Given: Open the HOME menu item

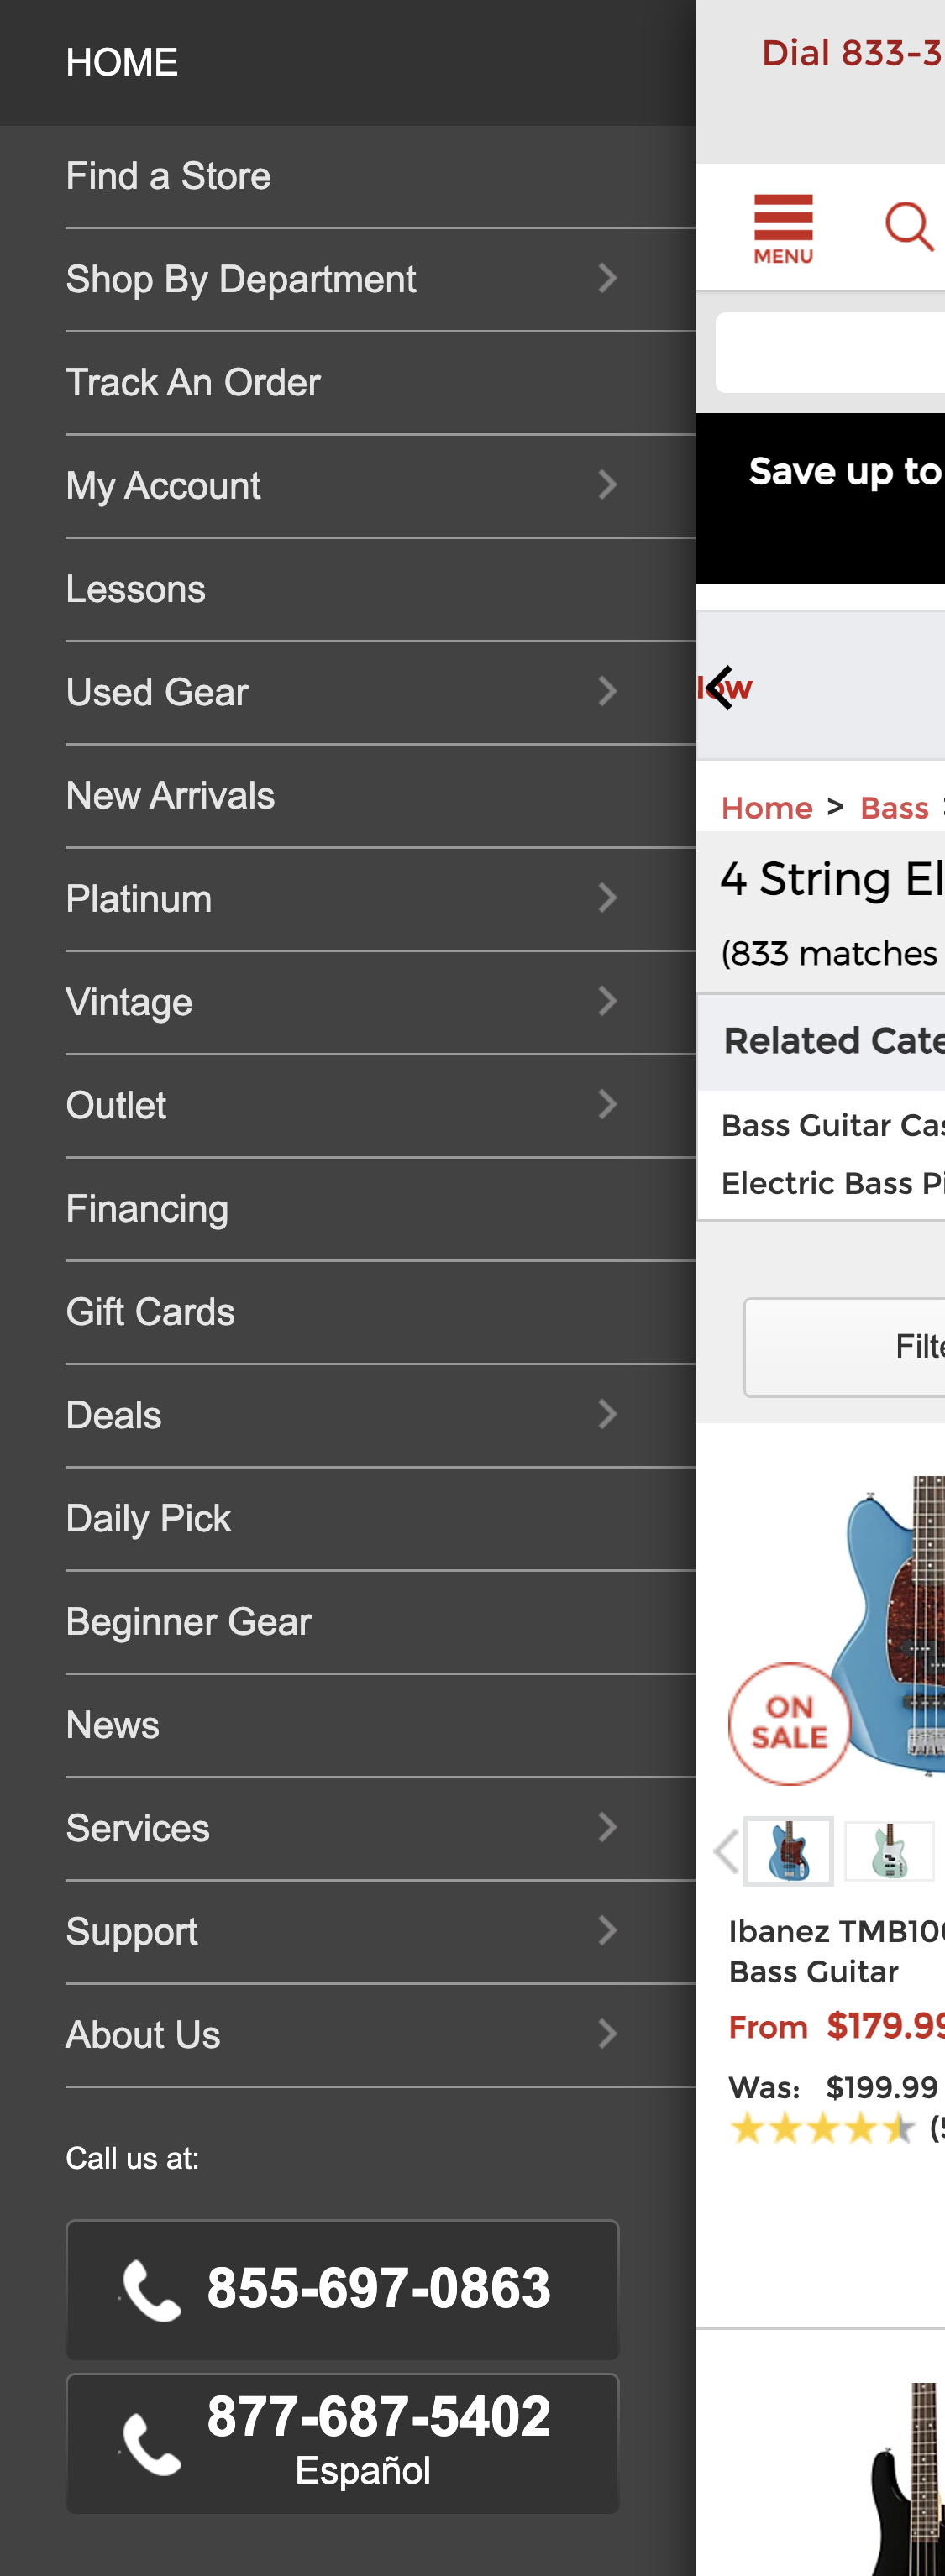Looking at the screenshot, I should coord(122,63).
